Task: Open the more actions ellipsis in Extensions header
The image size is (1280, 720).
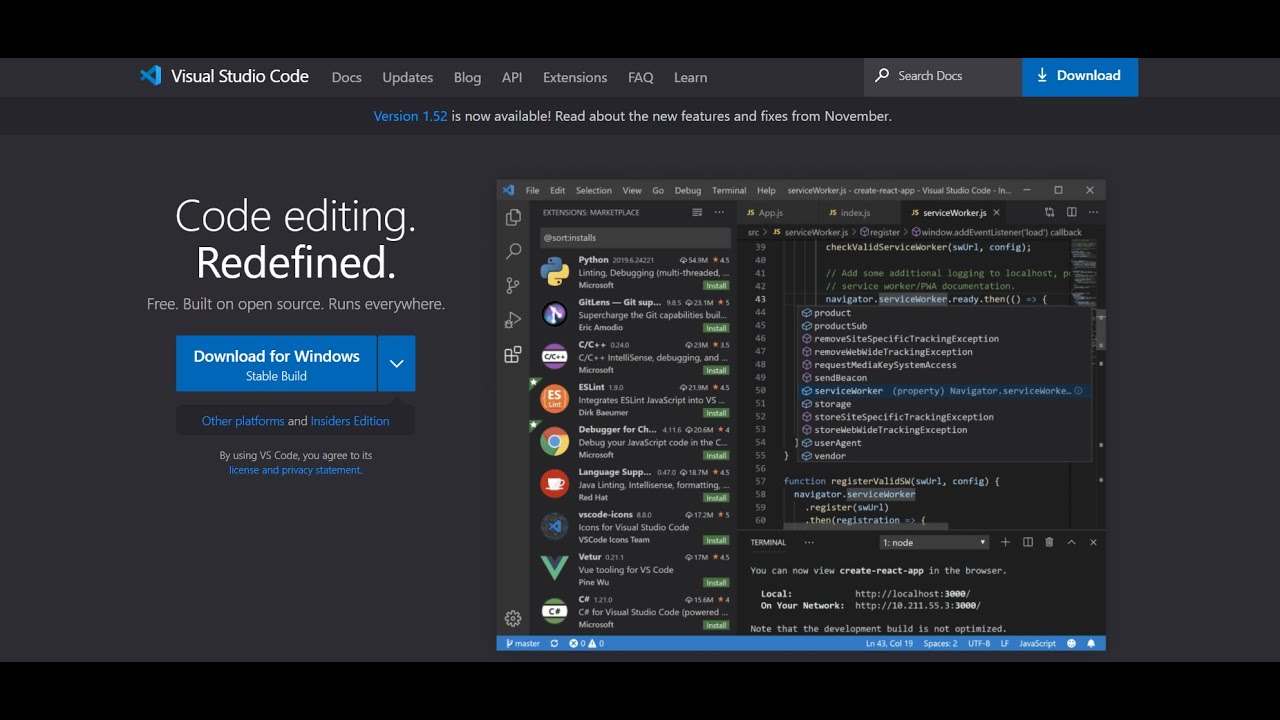Action: click(720, 212)
